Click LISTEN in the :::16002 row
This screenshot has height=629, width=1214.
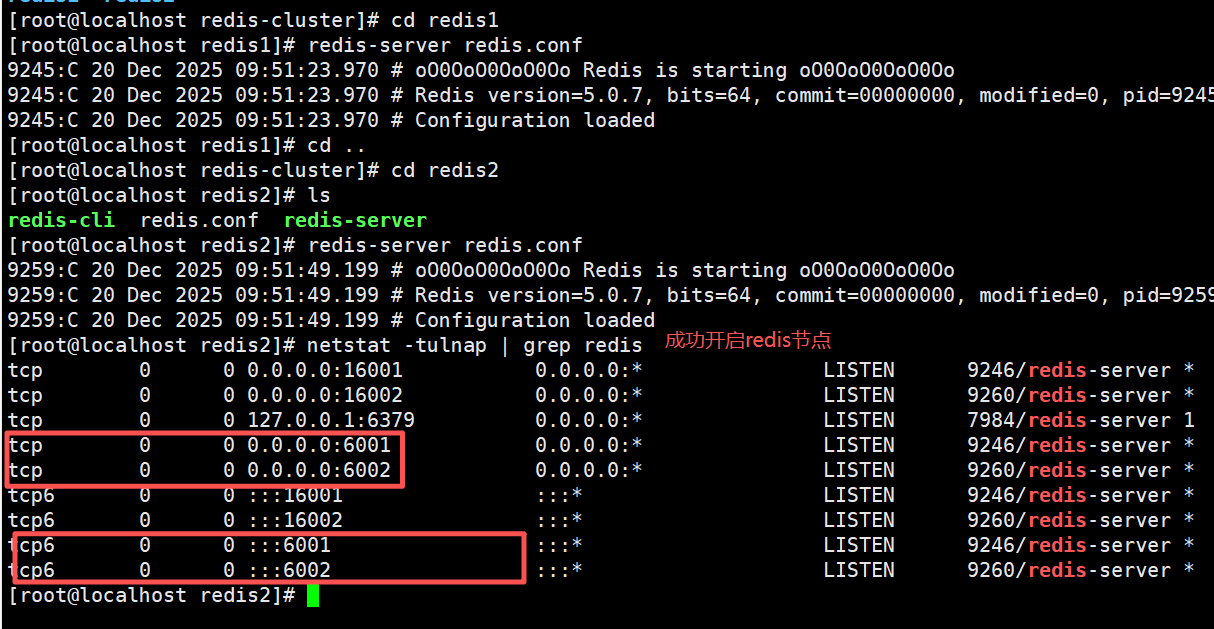[x=859, y=520]
